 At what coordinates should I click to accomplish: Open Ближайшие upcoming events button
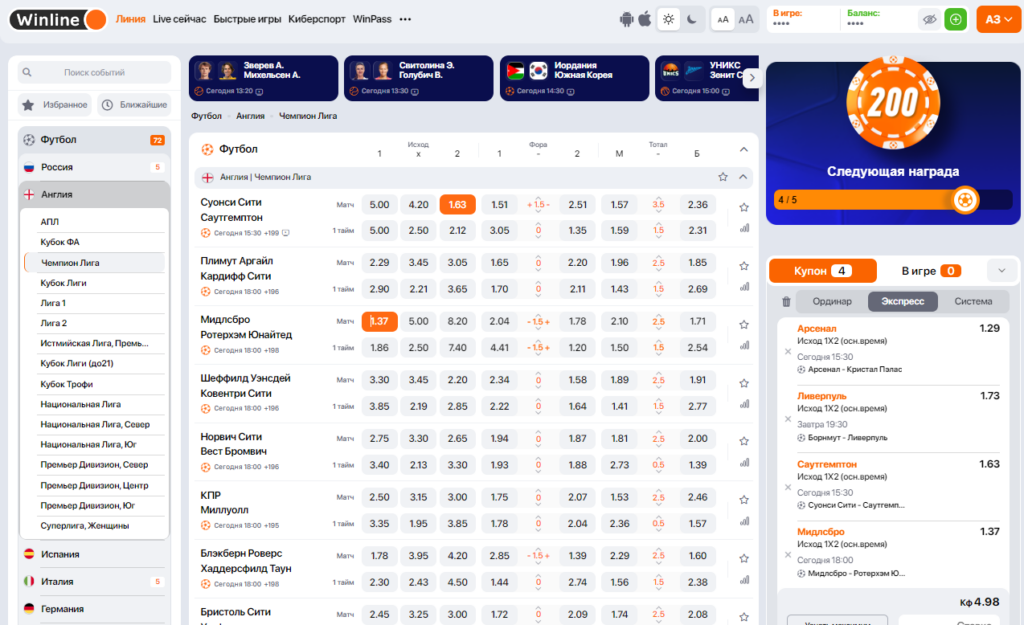coord(135,104)
